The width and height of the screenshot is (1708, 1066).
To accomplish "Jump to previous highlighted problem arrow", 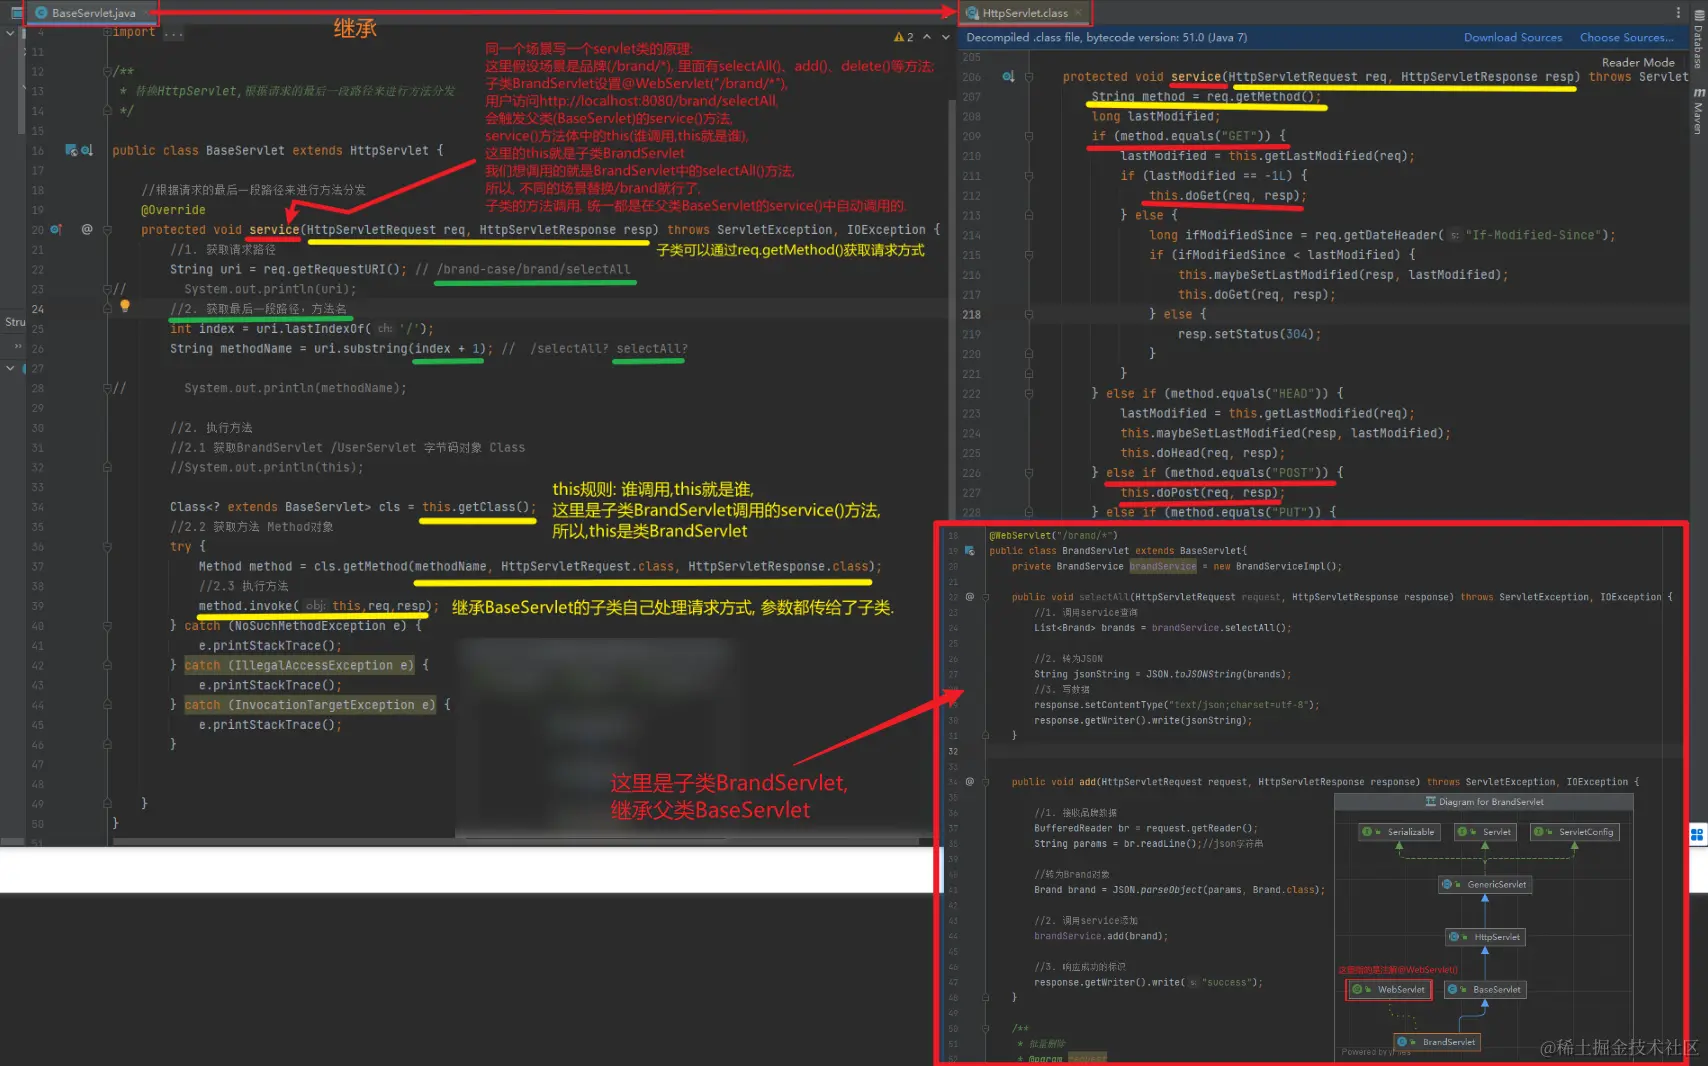I will [927, 37].
